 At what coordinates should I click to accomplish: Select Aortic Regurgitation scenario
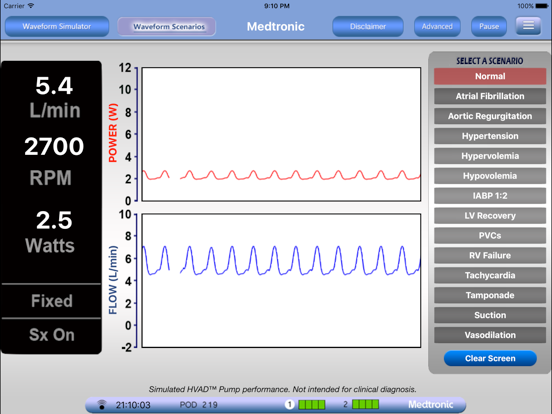point(490,116)
